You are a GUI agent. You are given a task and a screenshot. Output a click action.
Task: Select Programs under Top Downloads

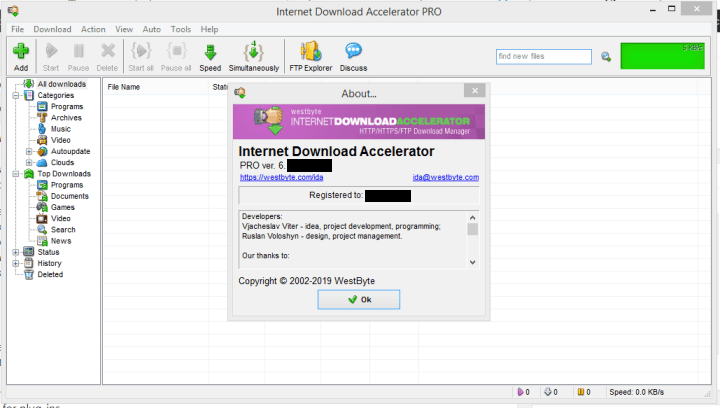coord(67,185)
